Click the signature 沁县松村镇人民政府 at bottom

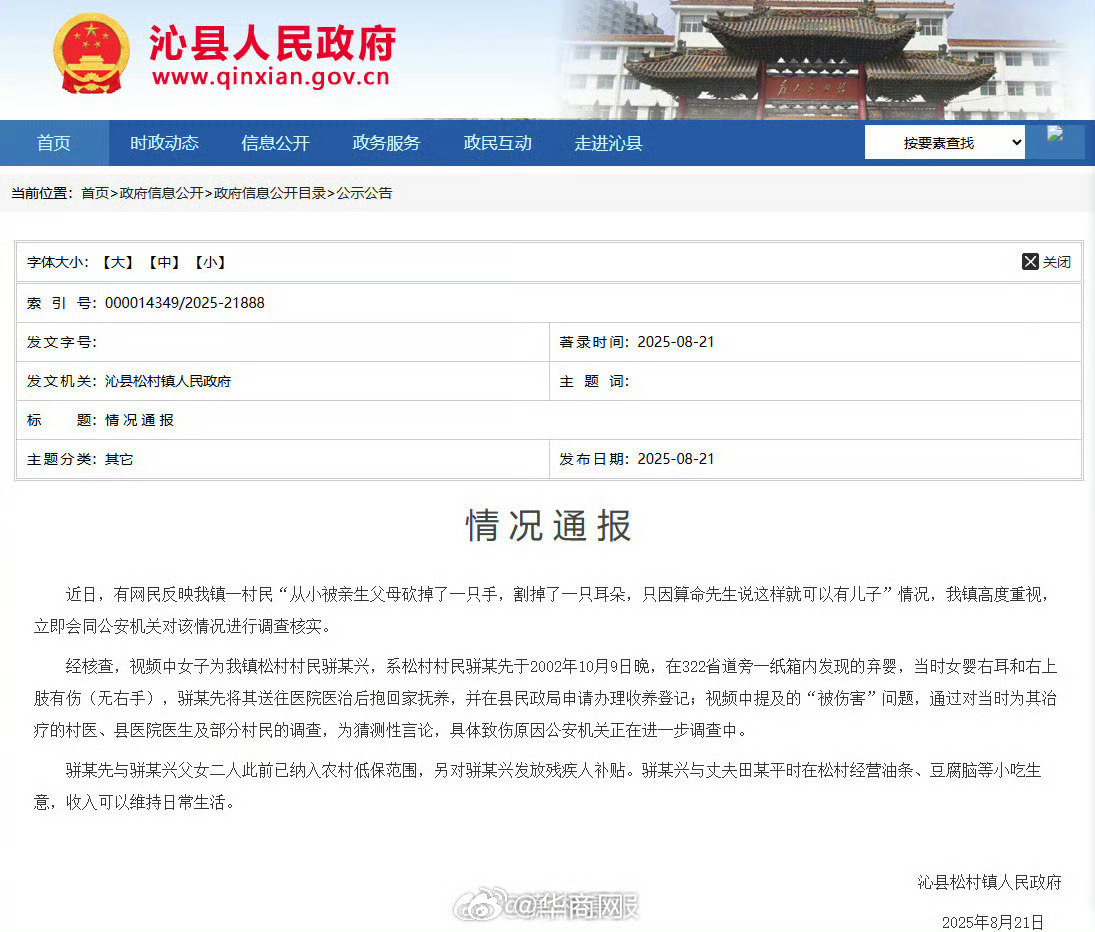point(989,882)
